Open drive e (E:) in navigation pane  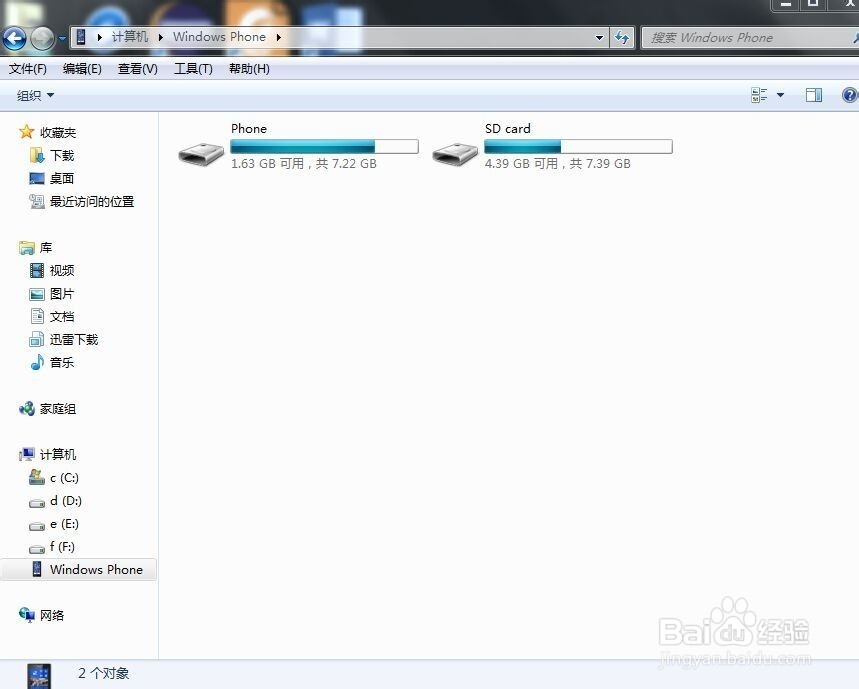coord(65,524)
